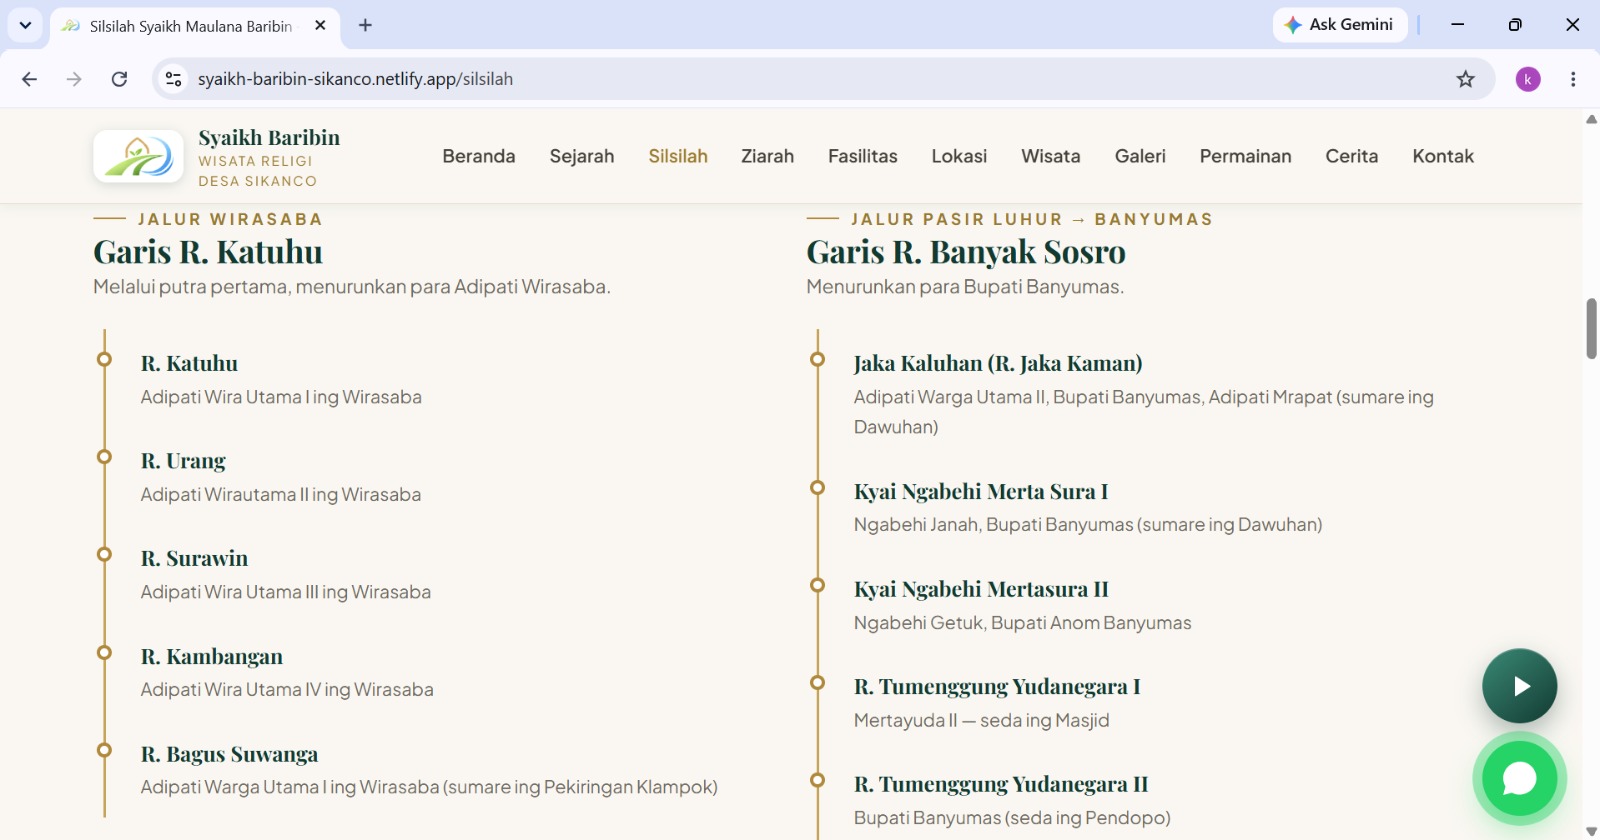Go to the Beranda page

coord(479,156)
